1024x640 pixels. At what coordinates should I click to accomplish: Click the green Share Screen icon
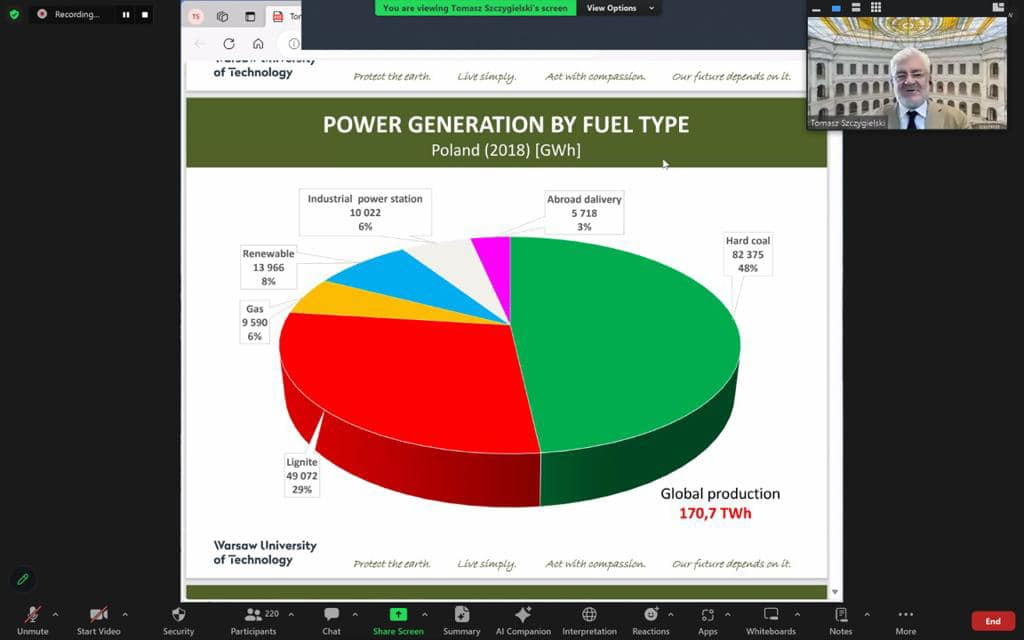(x=398, y=614)
